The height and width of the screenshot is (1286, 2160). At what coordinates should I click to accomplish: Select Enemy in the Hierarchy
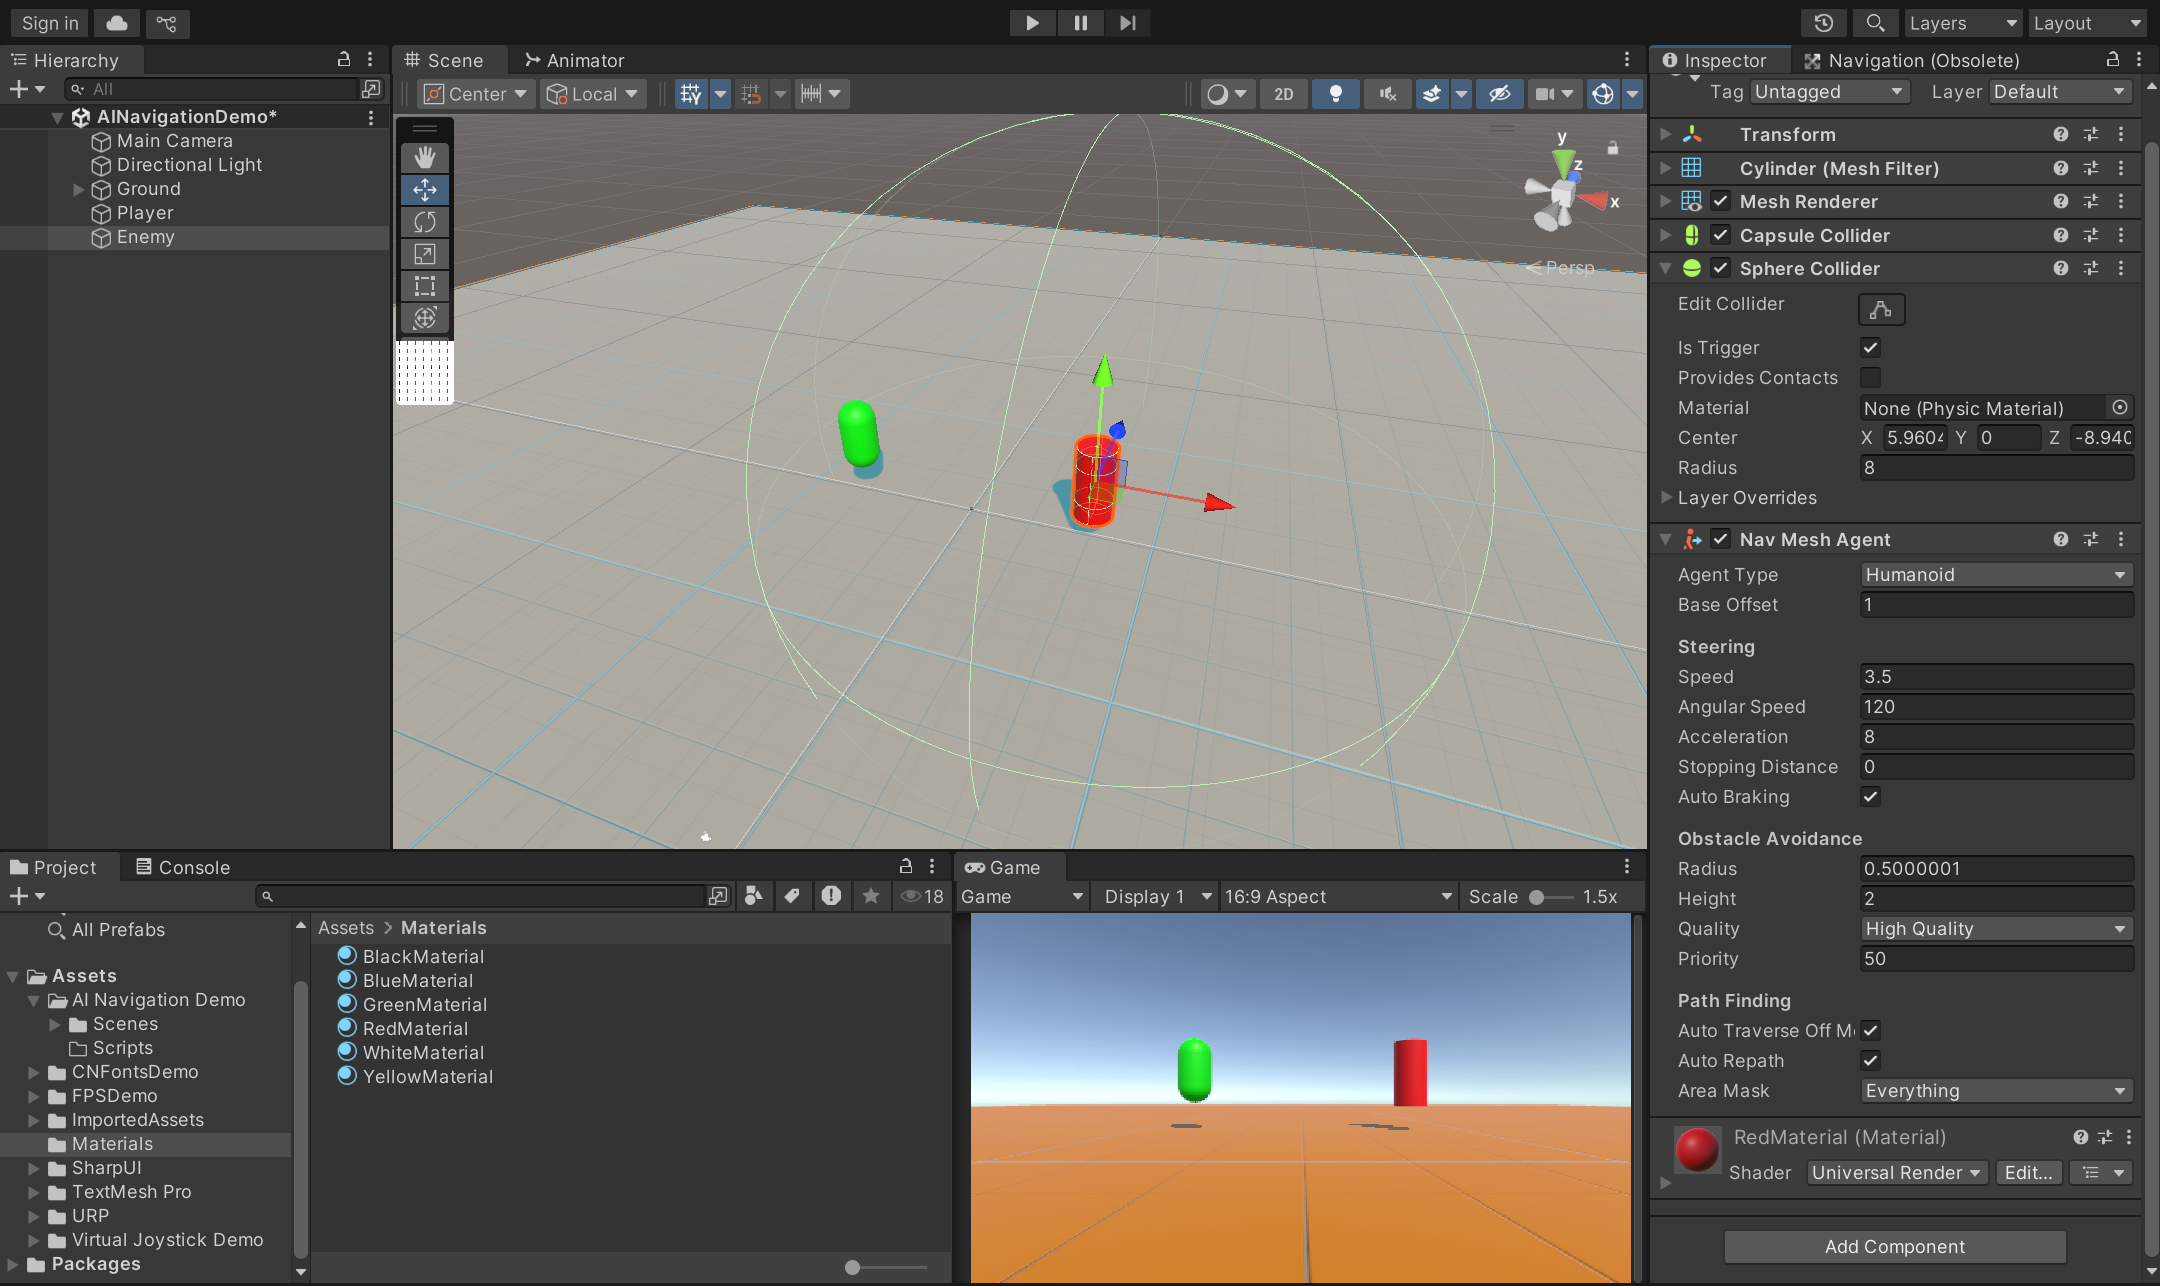click(x=145, y=237)
